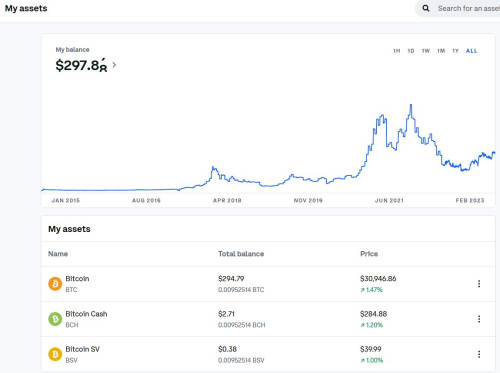The image size is (500, 373).
Task: Click the search magnifier icon
Action: [426, 8]
